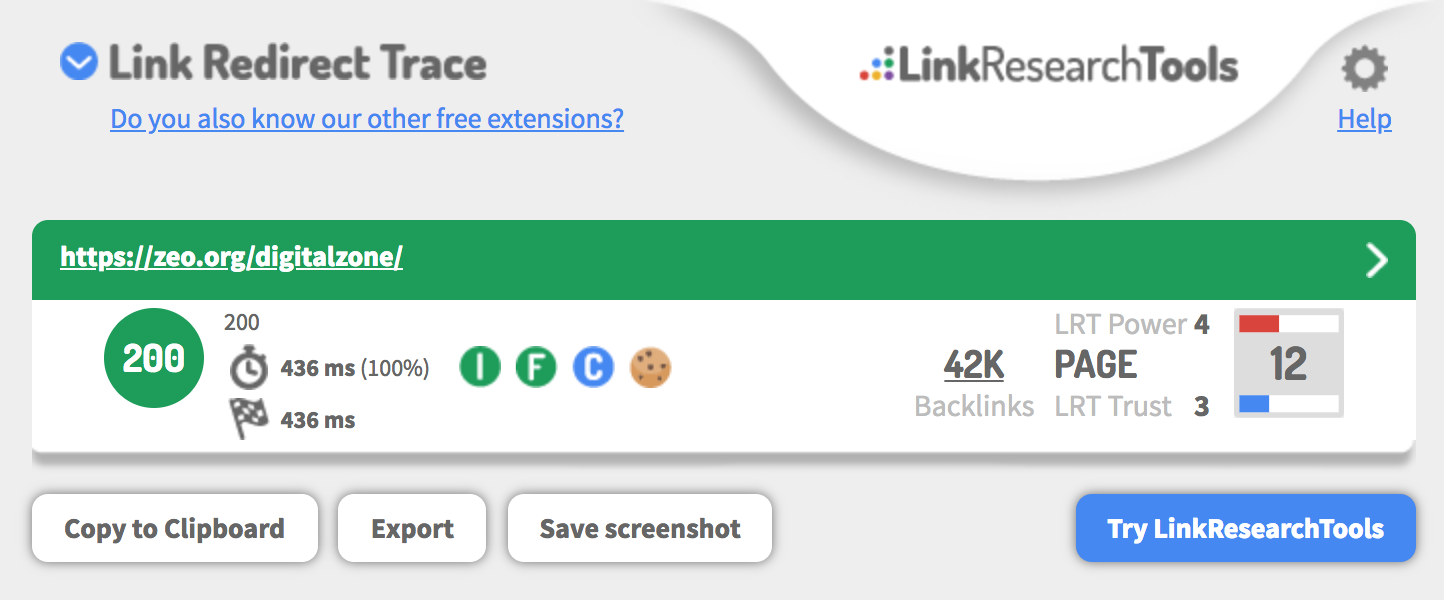Click the cookie icon
The width and height of the screenshot is (1444, 600).
tap(650, 368)
